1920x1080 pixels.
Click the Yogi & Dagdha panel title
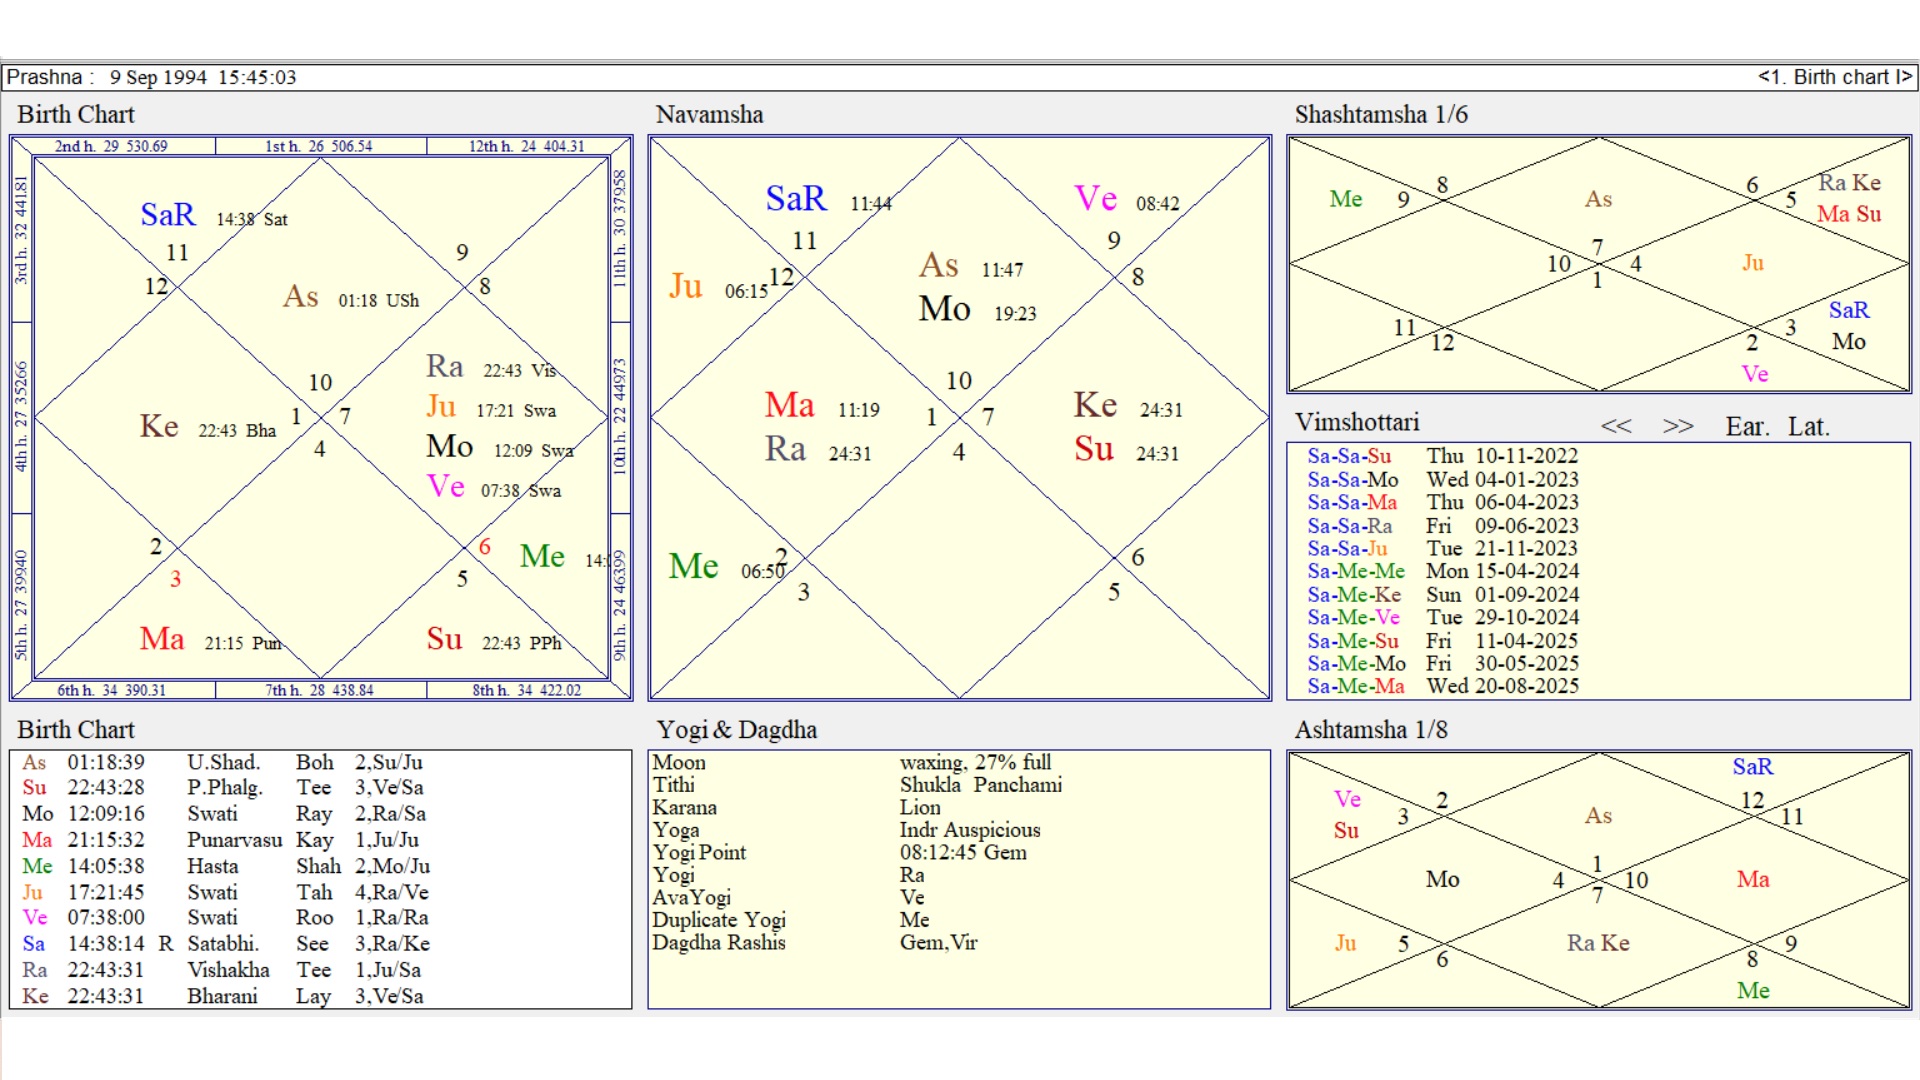737,730
